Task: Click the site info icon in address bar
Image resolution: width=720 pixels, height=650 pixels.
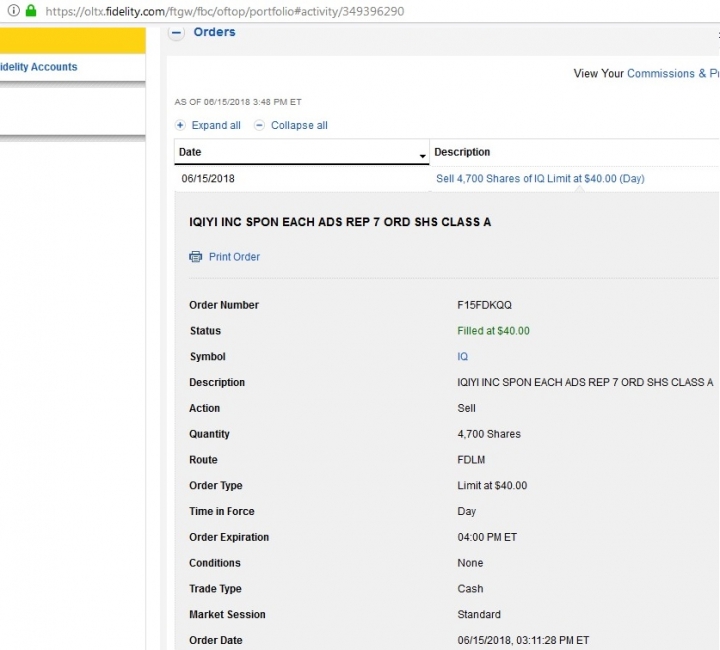Action: [x=14, y=10]
